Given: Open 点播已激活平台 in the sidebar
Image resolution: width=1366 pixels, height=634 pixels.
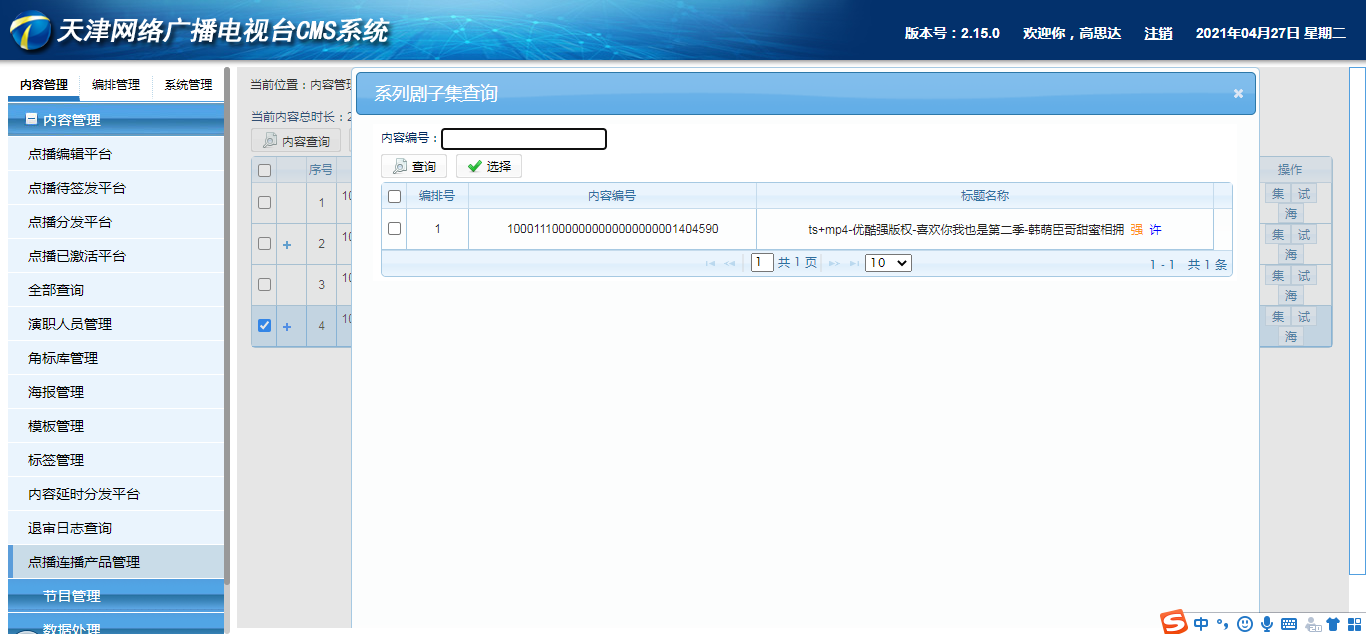Looking at the screenshot, I should 116,256.
